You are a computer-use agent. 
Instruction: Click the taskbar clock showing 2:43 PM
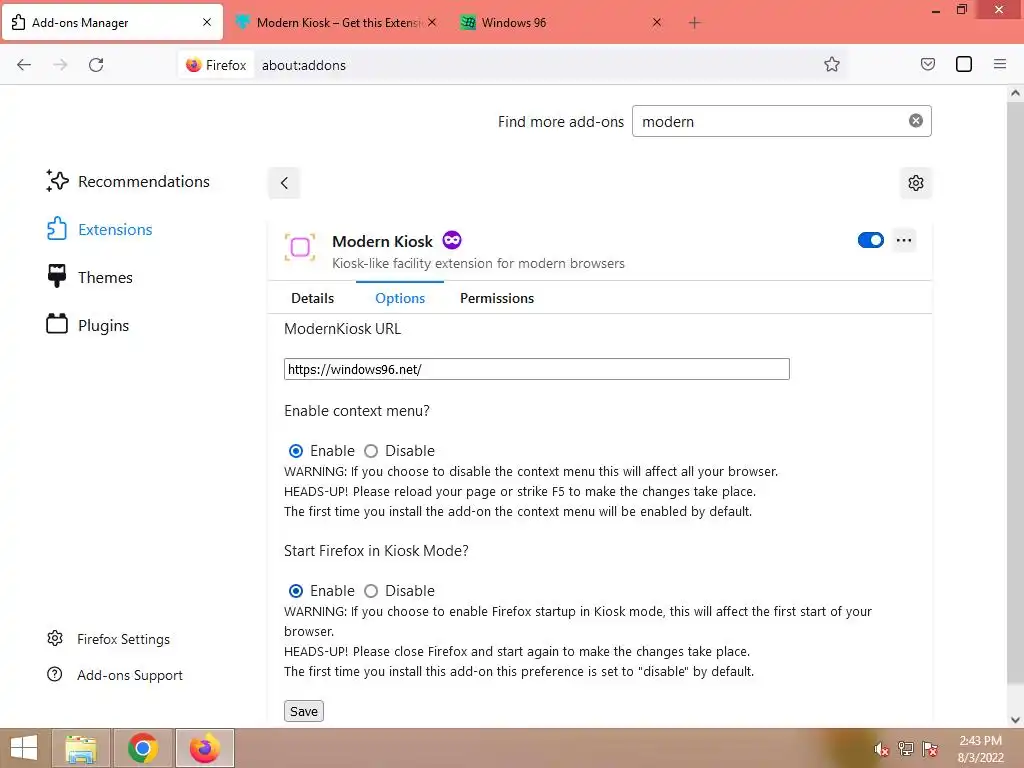(x=980, y=749)
